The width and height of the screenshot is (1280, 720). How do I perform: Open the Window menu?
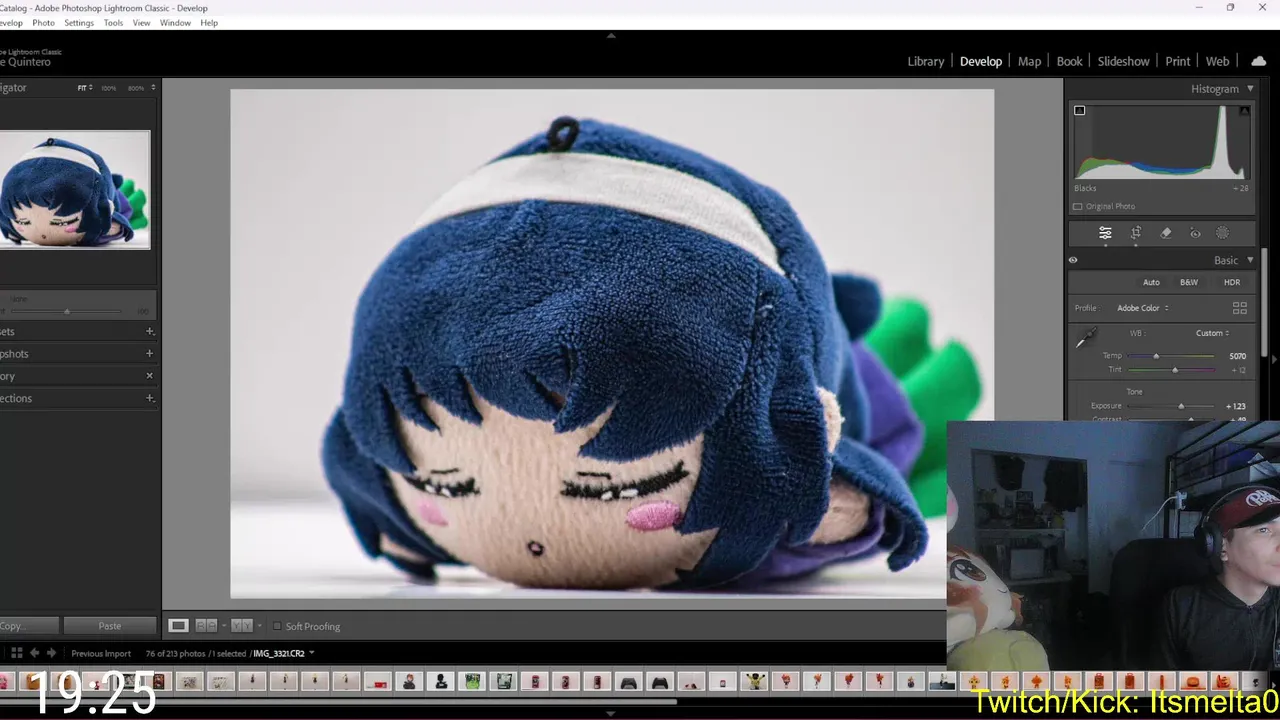(x=175, y=23)
